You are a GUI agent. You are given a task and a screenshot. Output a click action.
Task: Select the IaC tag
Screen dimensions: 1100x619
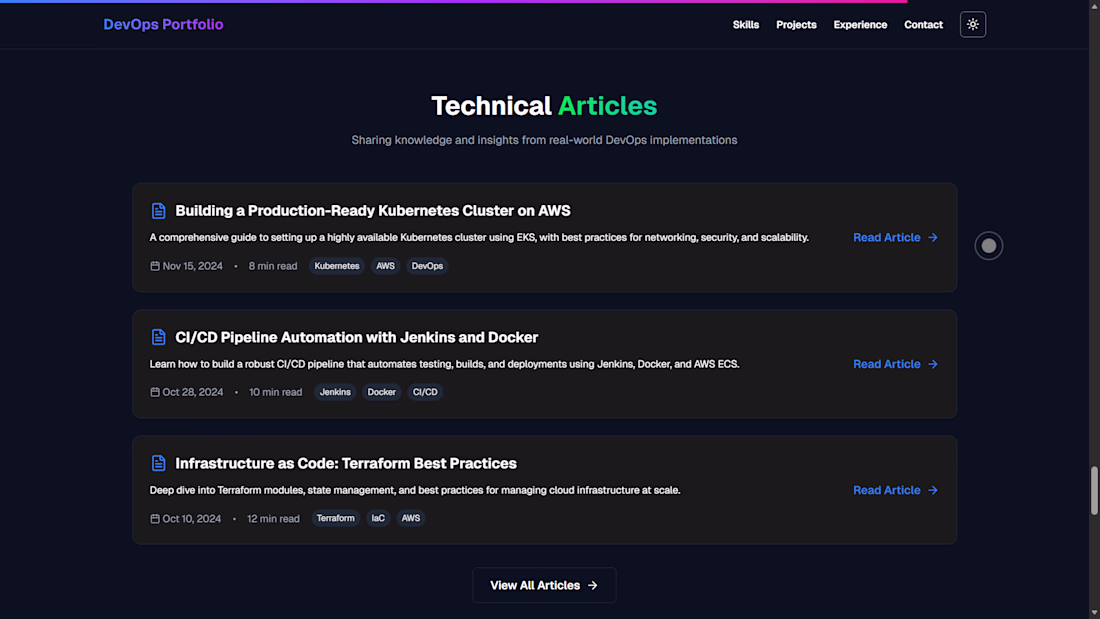point(378,518)
